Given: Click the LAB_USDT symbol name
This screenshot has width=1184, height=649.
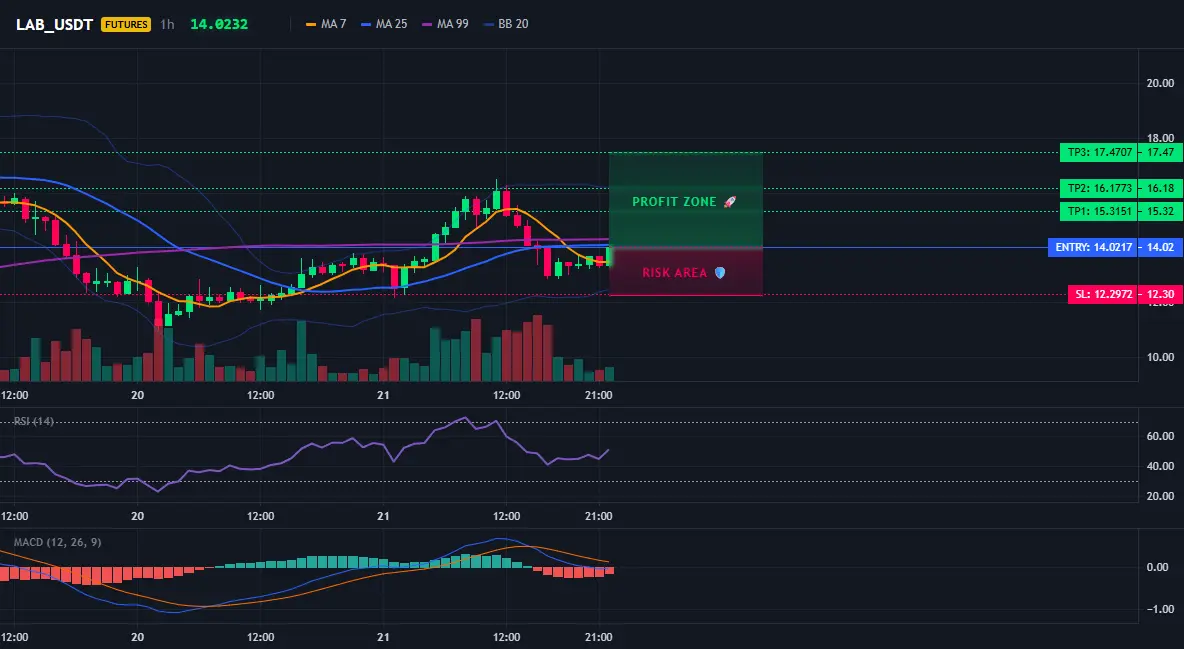Looking at the screenshot, I should pyautogui.click(x=54, y=24).
